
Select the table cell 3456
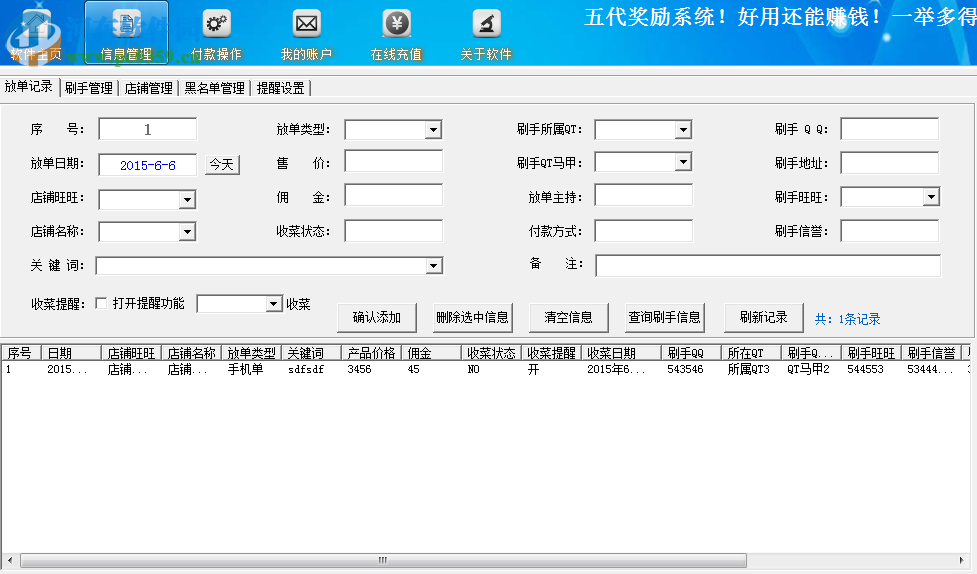tap(360, 370)
